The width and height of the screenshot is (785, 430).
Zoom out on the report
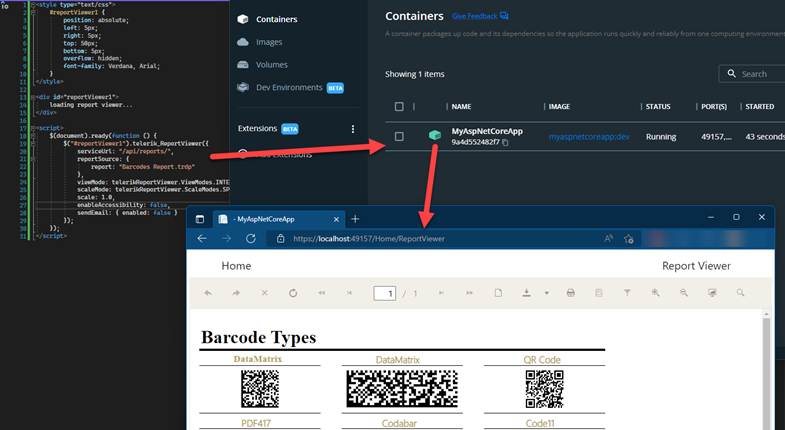[684, 293]
